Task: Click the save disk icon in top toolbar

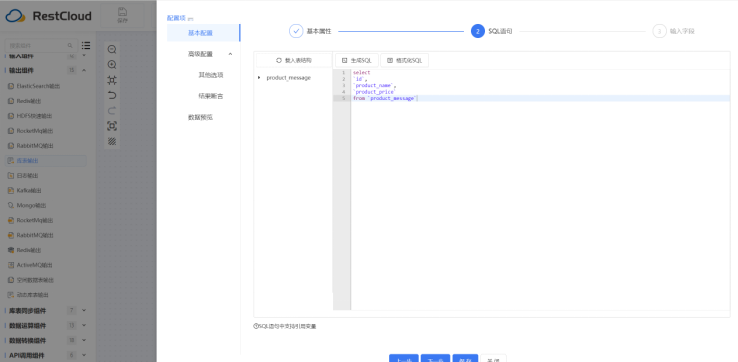Action: (122, 12)
